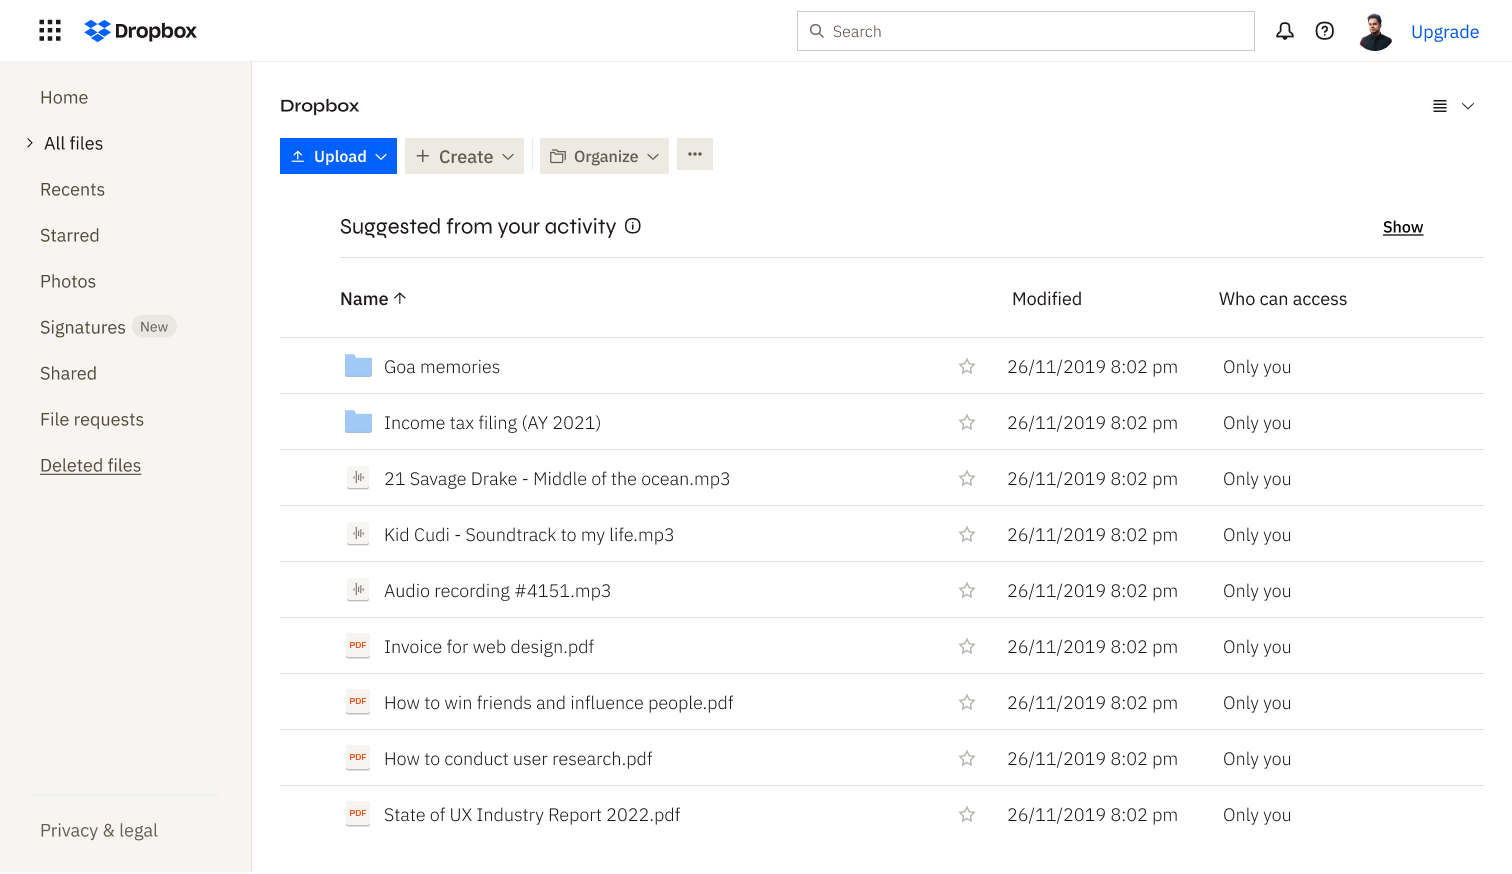Viewport: 1512px width, 874px height.
Task: Open the help question mark icon
Action: click(x=1325, y=31)
